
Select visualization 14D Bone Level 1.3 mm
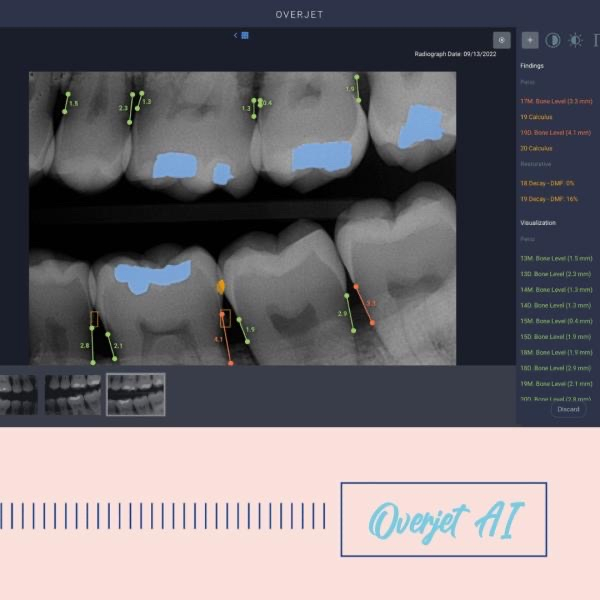(555, 306)
